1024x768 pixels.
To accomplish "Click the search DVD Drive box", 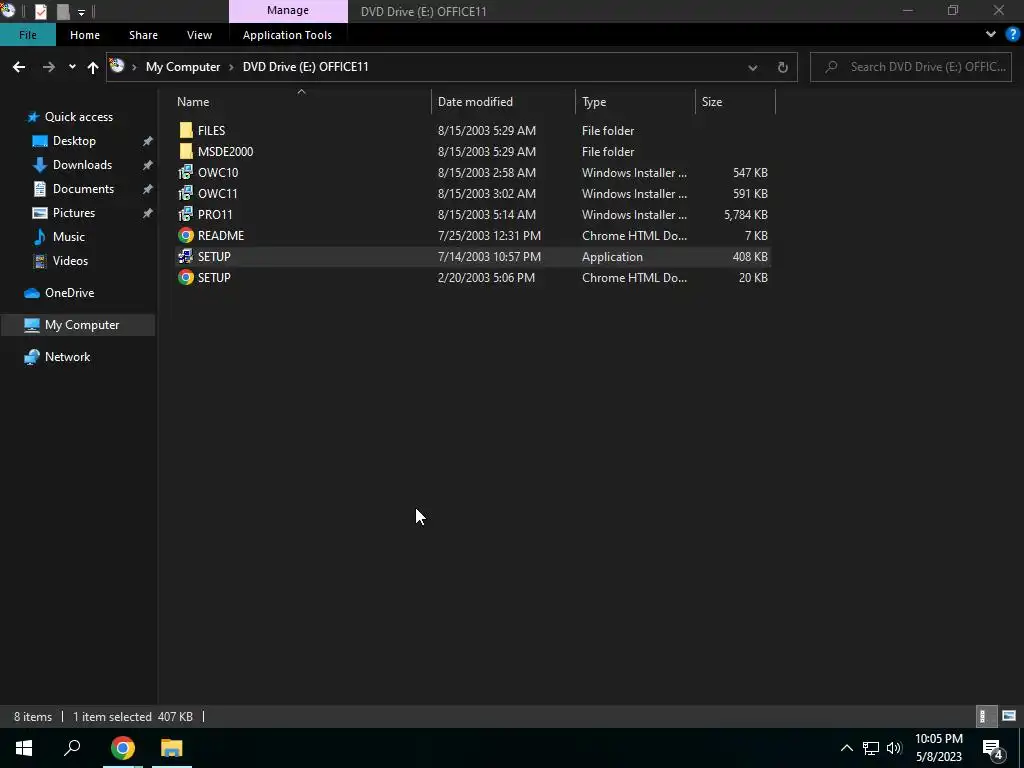I will (x=911, y=67).
